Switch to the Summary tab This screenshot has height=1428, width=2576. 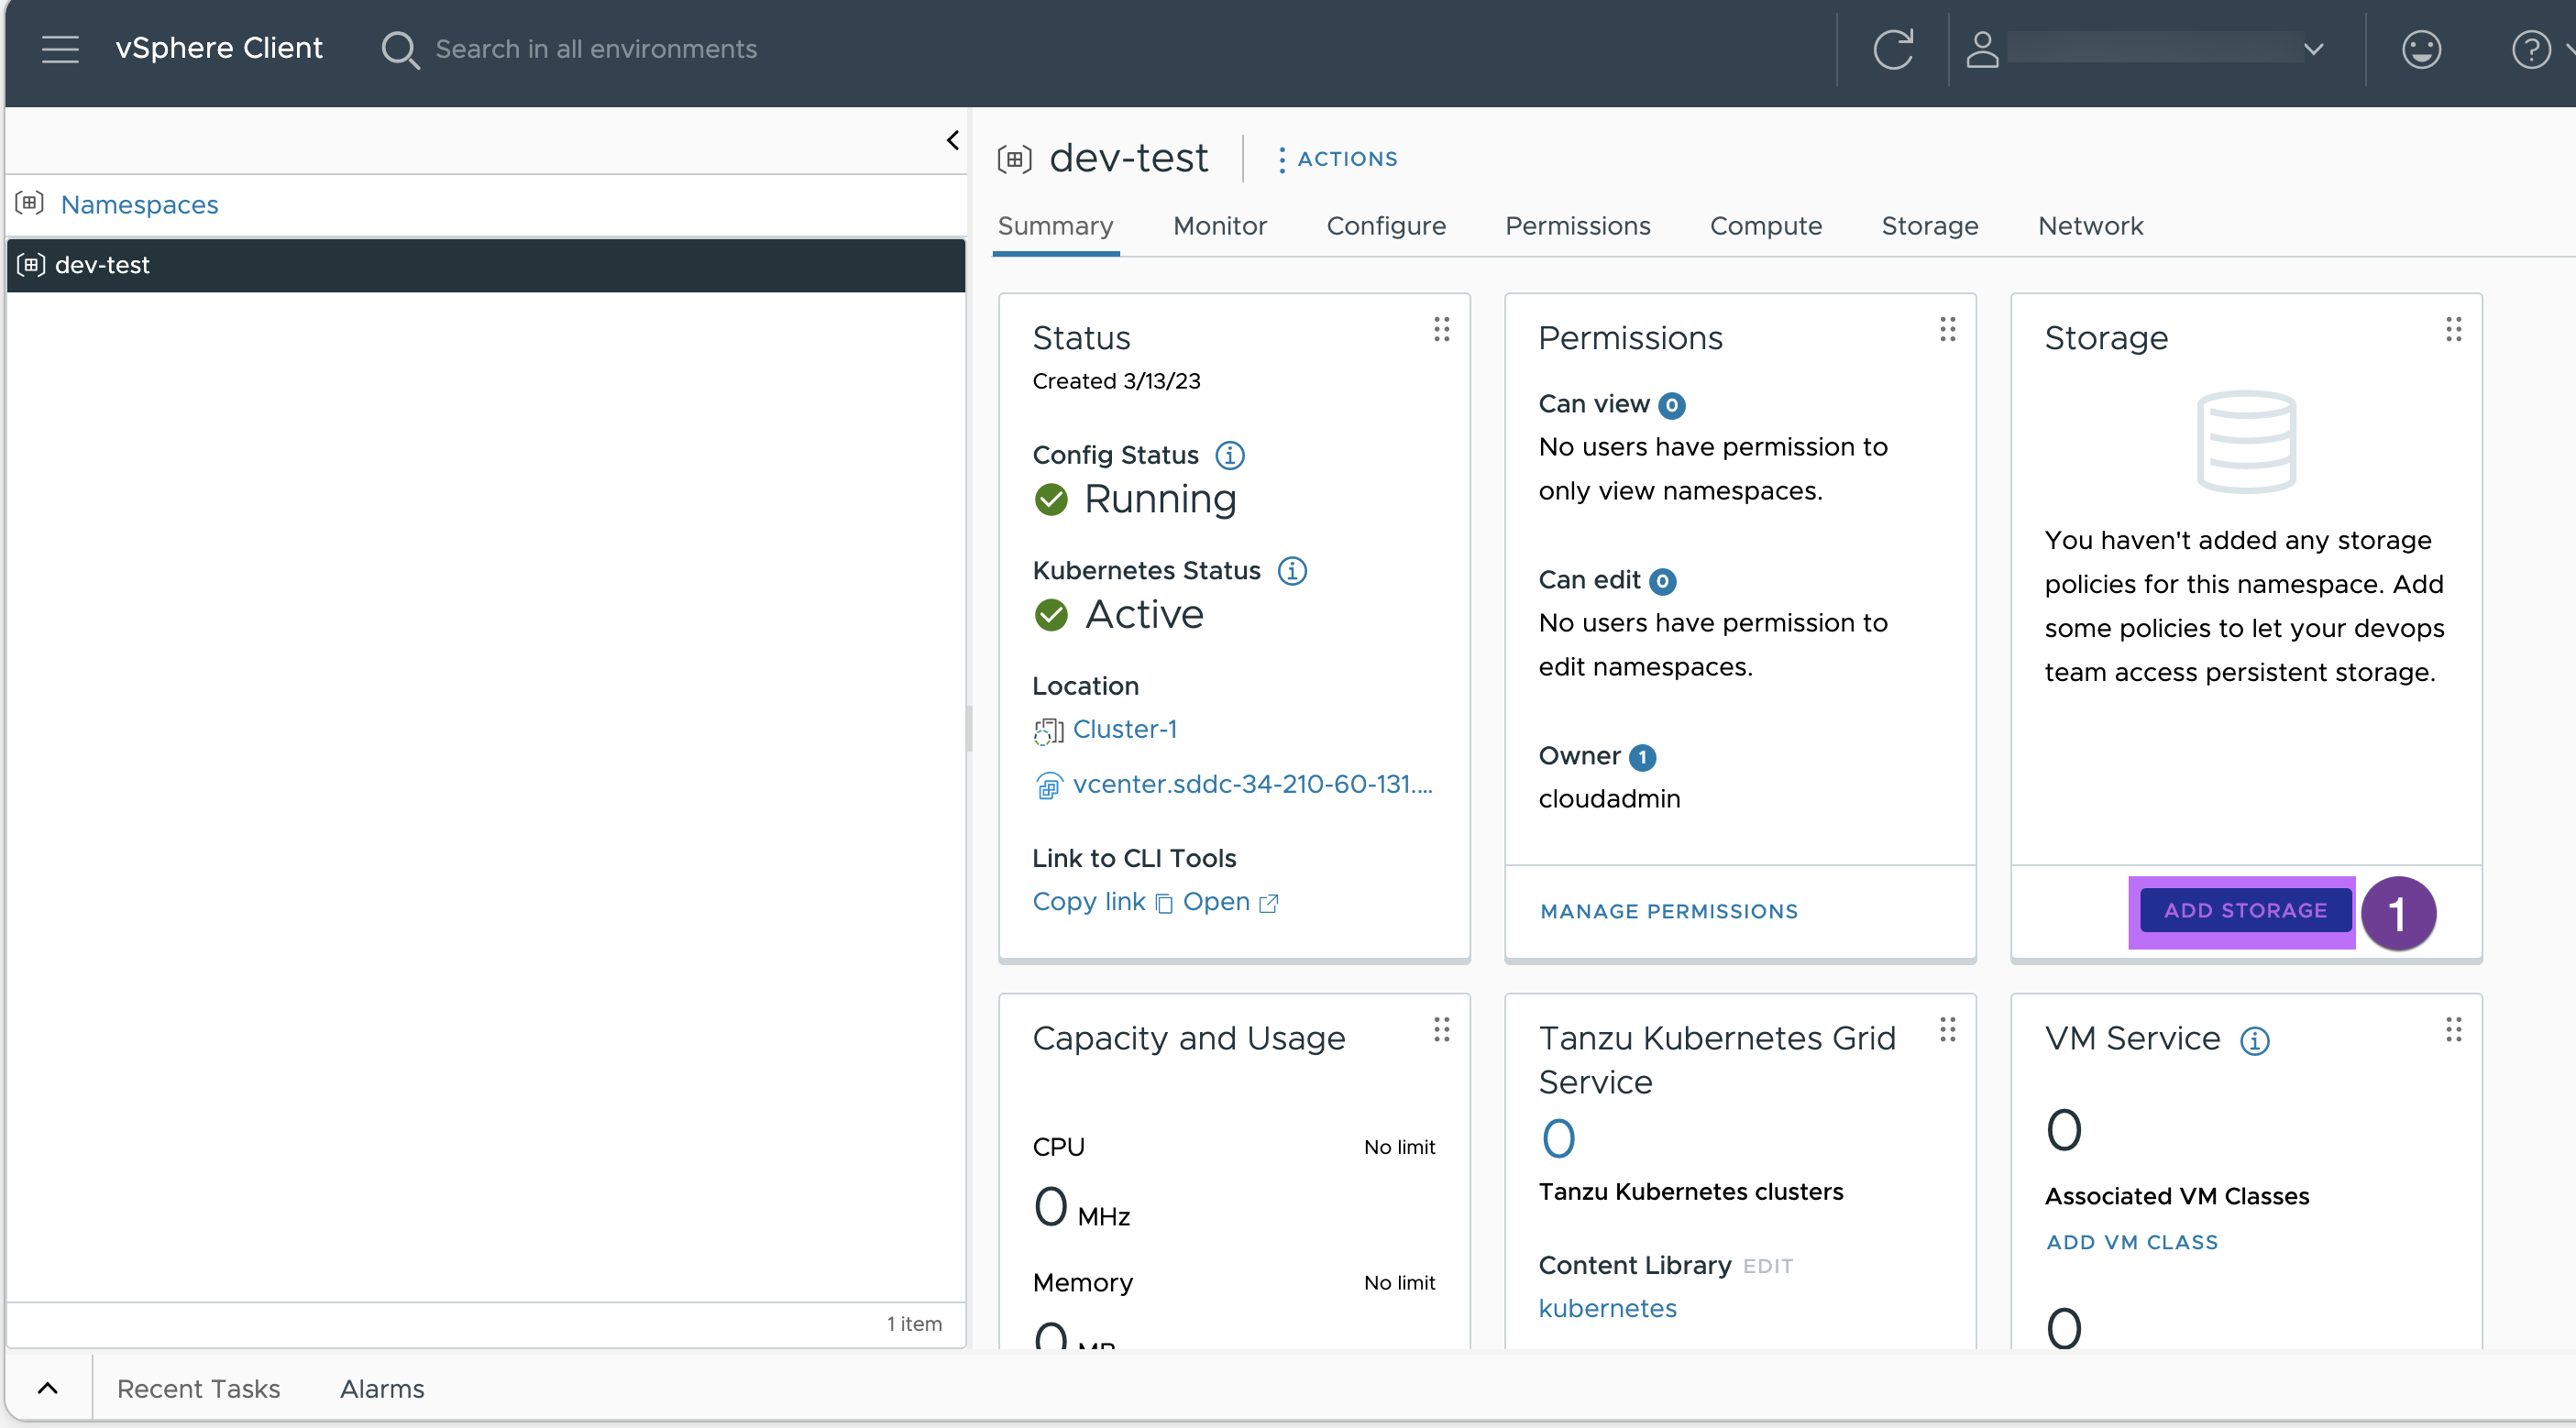pos(1055,226)
